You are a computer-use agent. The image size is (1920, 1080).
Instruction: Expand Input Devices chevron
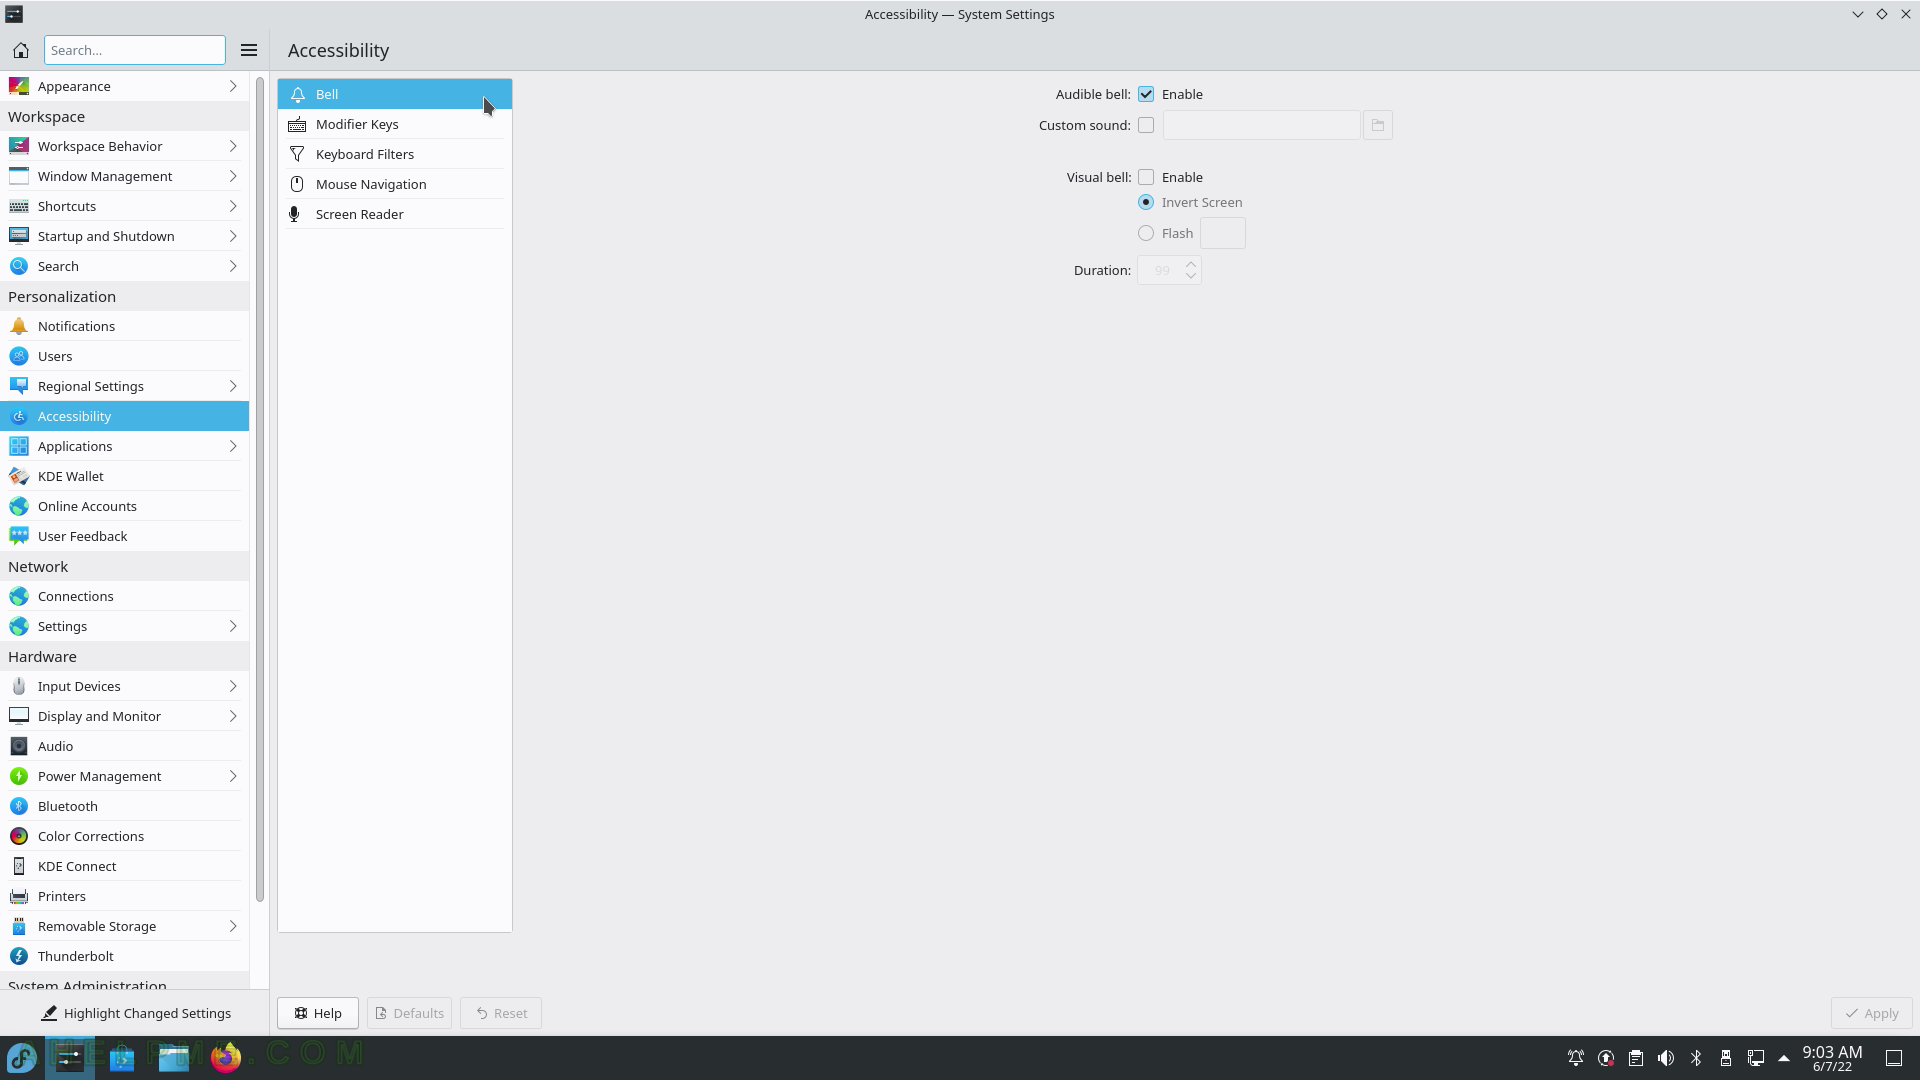pos(233,686)
